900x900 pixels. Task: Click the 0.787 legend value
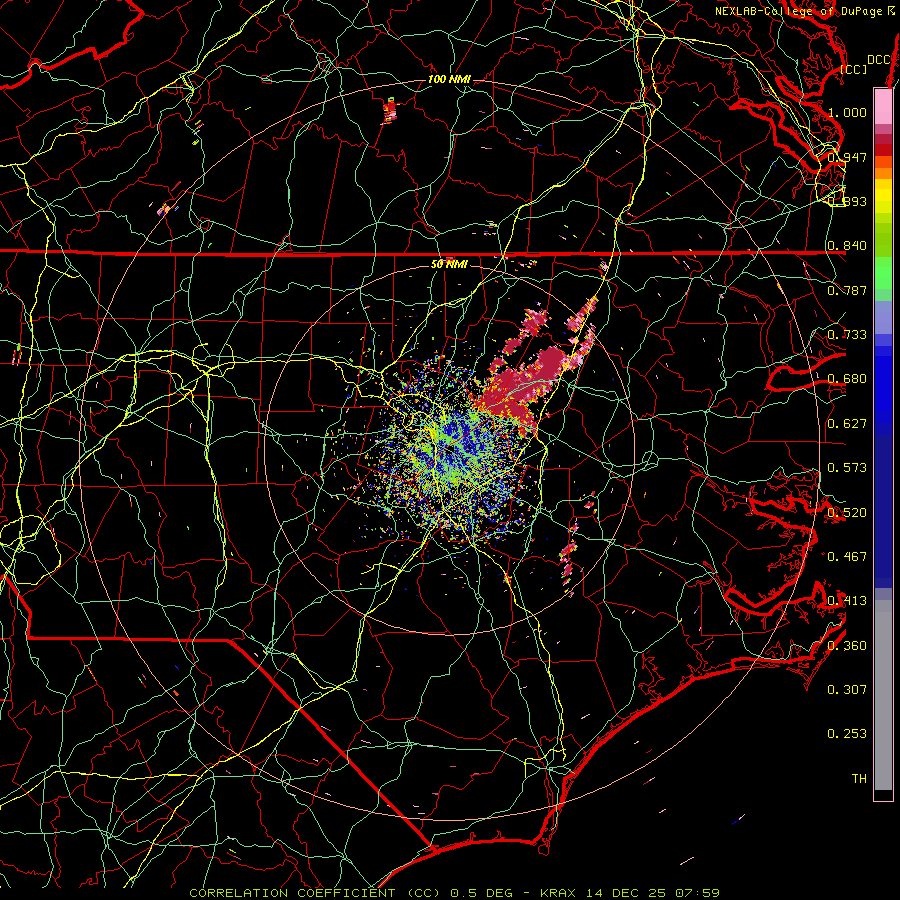[x=847, y=290]
